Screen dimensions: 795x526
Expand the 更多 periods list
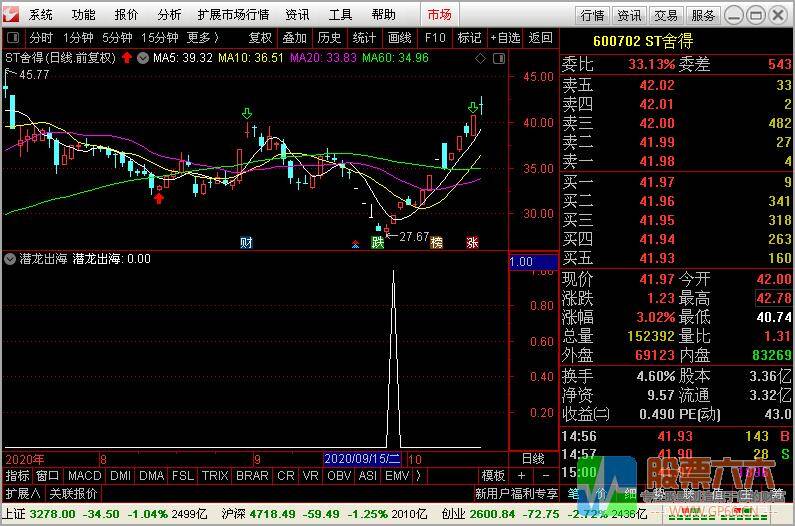click(x=203, y=38)
